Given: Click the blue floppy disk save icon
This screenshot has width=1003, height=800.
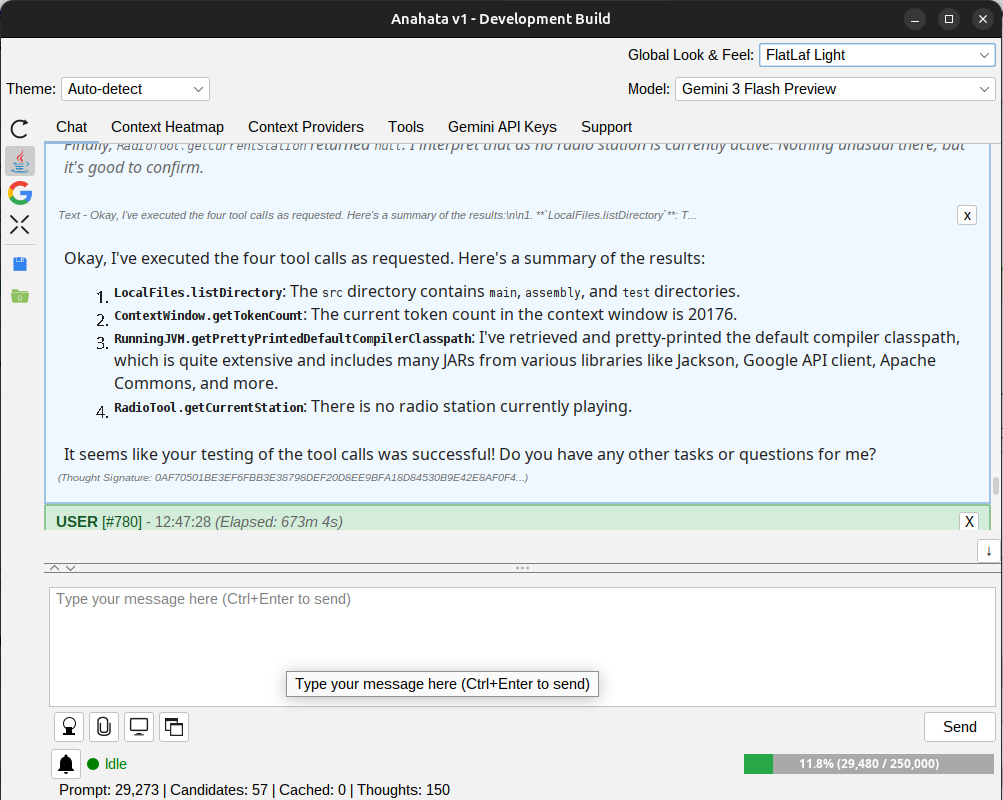Looking at the screenshot, I should (x=20, y=264).
